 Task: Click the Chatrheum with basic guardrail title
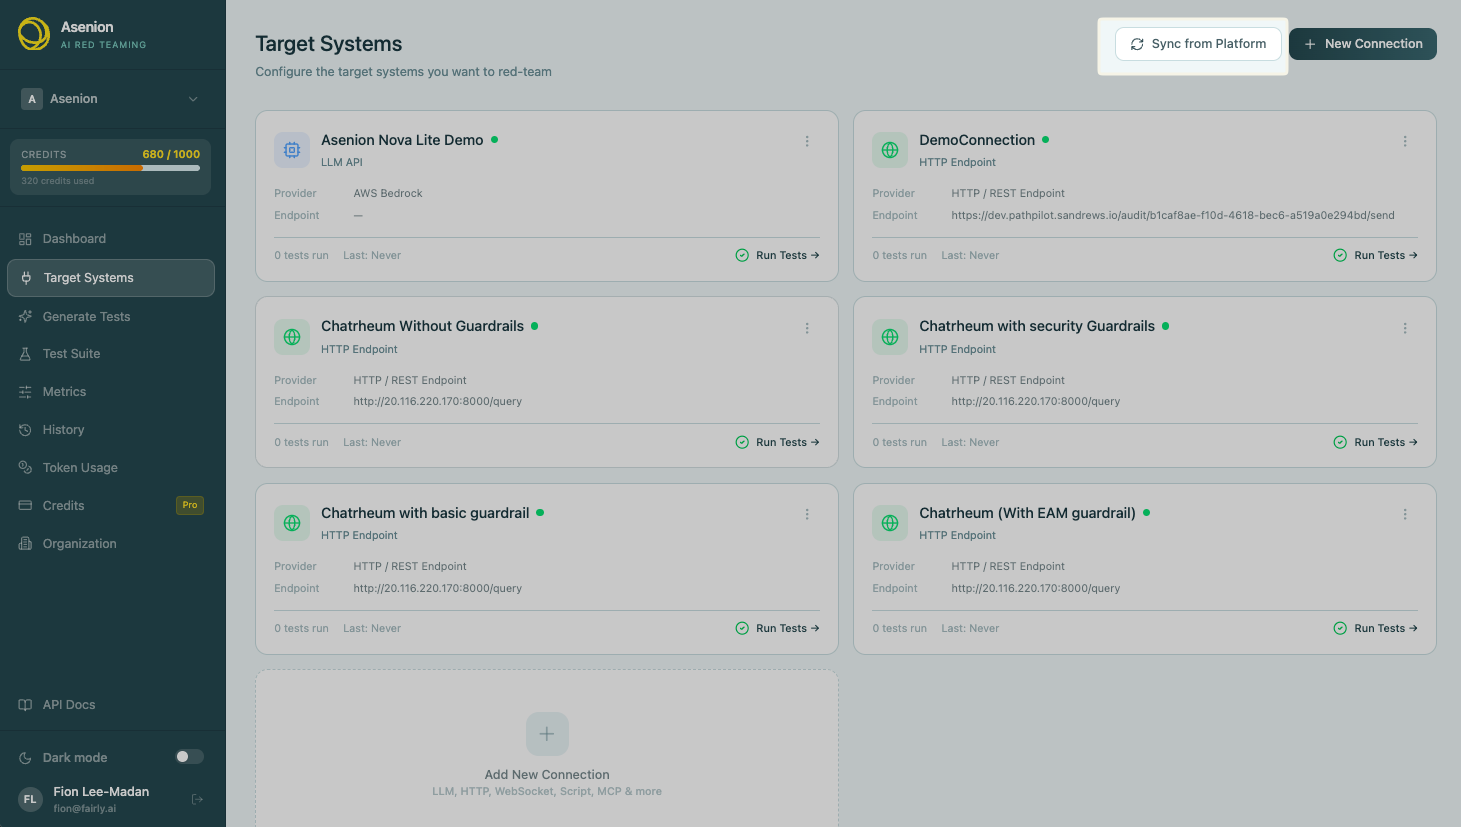click(x=425, y=513)
